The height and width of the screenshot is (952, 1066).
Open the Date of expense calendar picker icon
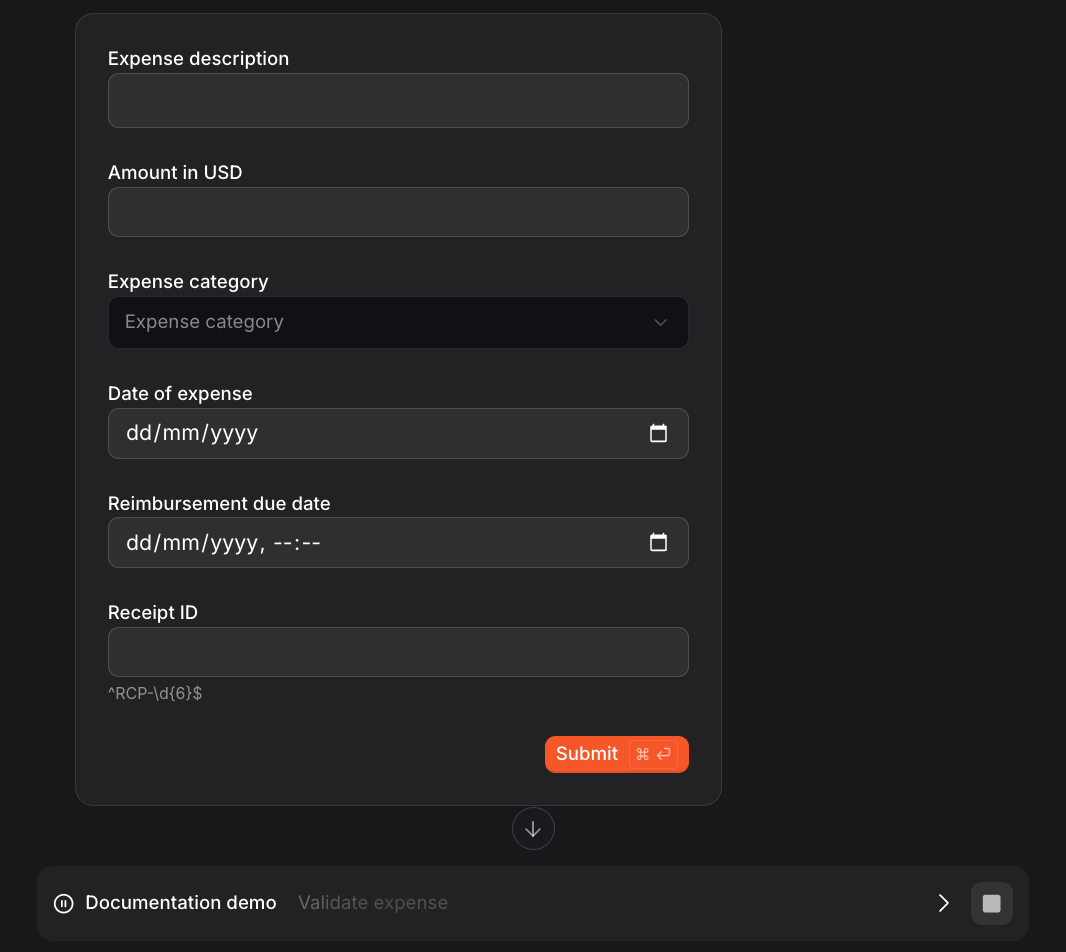click(658, 433)
